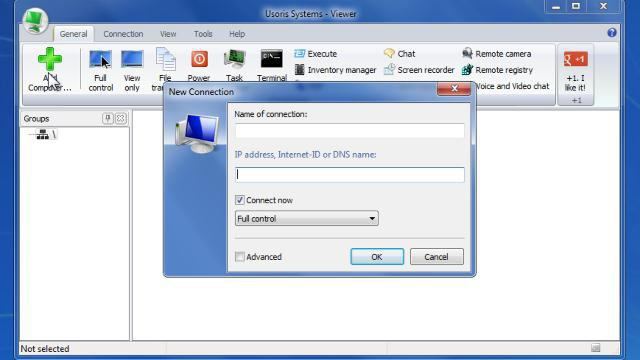Select the Full control mode icon
This screenshot has width=640, height=360.
click(100, 60)
